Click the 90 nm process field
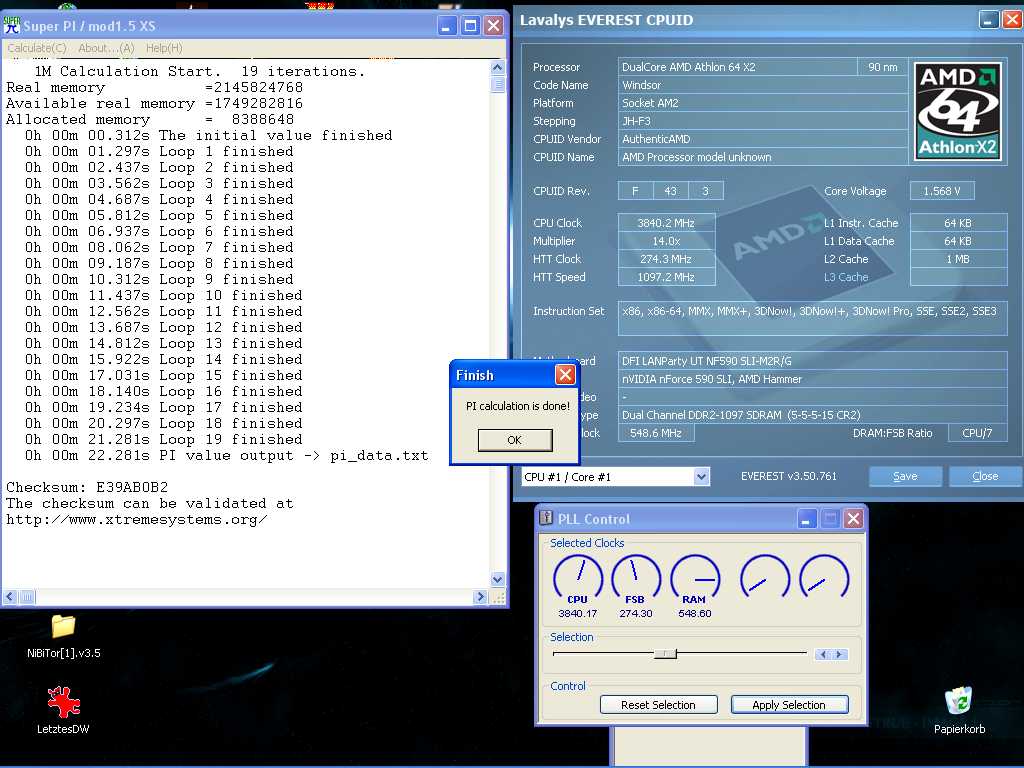1024x768 pixels. 883,67
